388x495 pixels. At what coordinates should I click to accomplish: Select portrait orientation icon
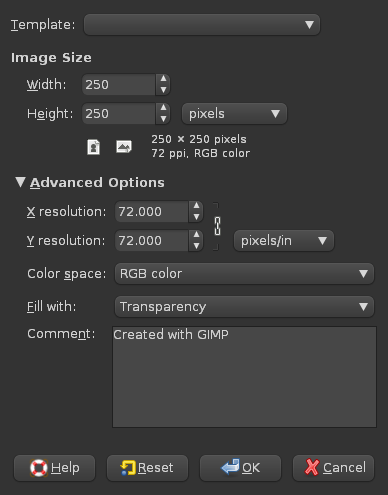93,147
